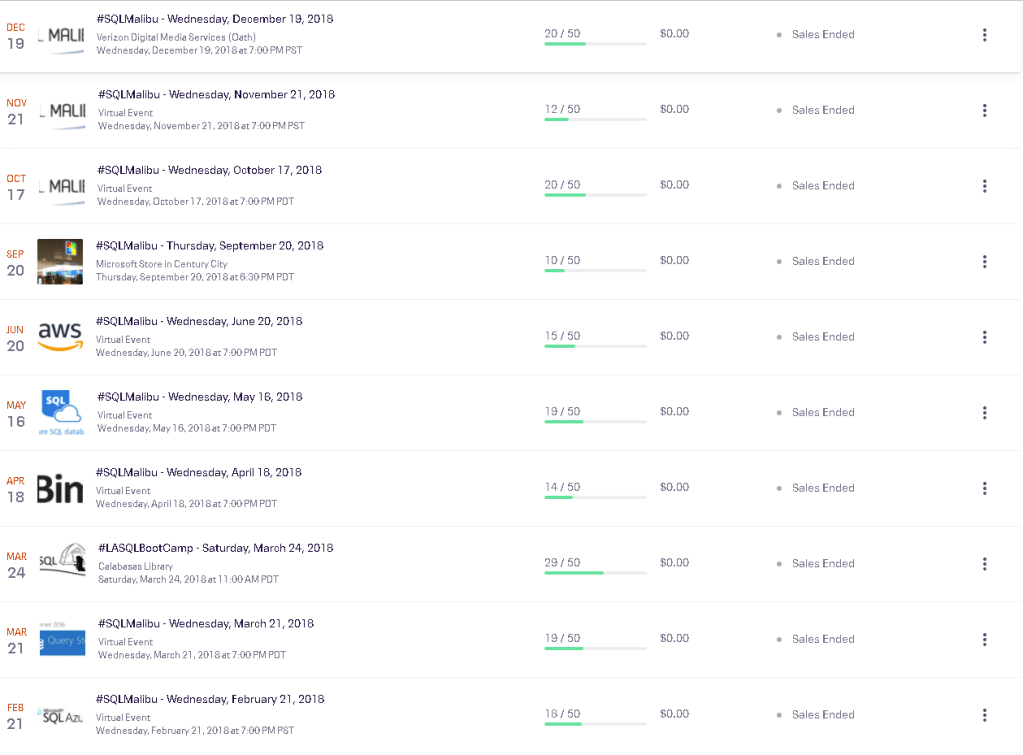Image resolution: width=1023 pixels, height=755 pixels.
Task: Open actions menu for September 20 event
Action: (984, 261)
